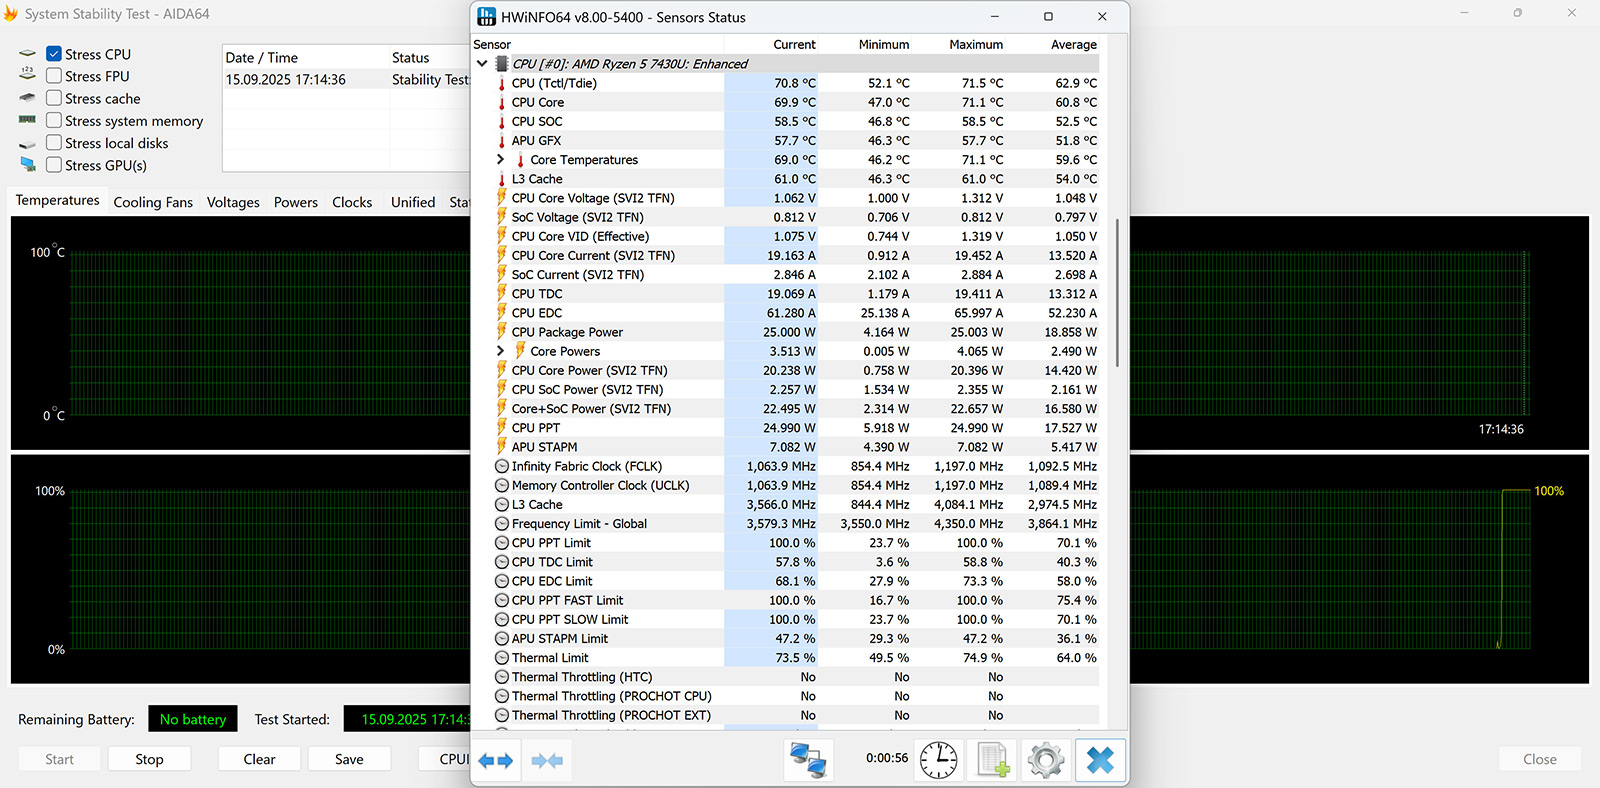Viewport: 1600px width, 788px height.
Task: Click the circle icon beside Thermal Limit
Action: 502,658
